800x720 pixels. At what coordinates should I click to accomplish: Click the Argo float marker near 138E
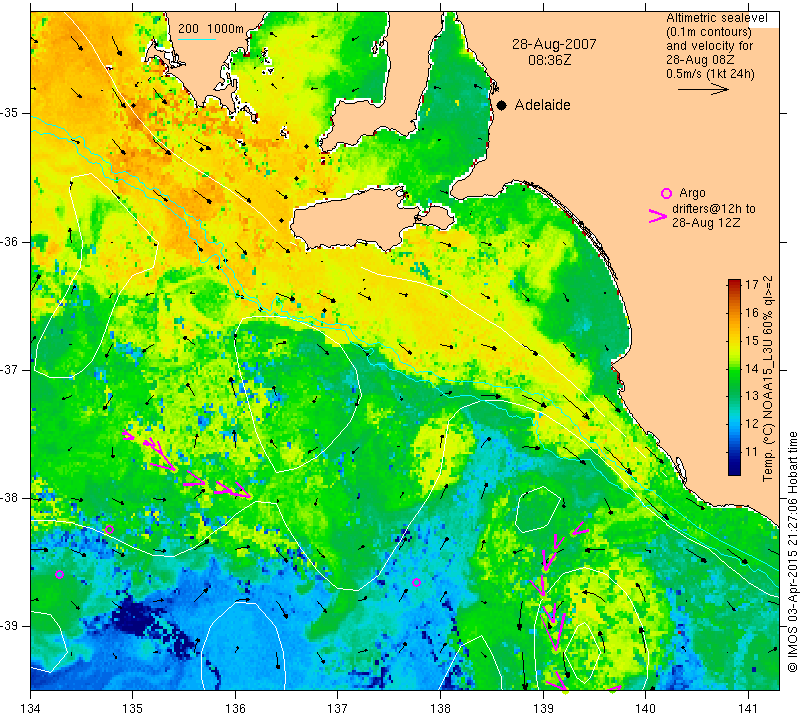click(x=416, y=582)
